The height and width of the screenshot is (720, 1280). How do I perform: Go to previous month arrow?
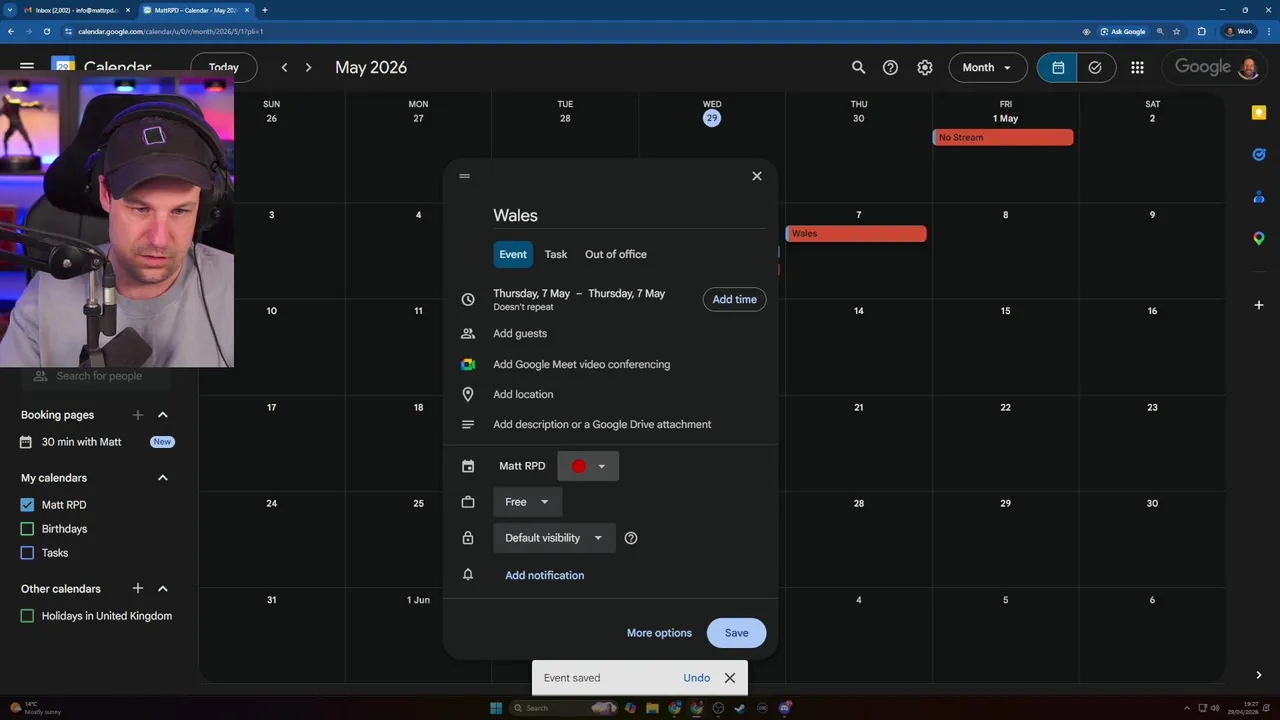pos(284,67)
